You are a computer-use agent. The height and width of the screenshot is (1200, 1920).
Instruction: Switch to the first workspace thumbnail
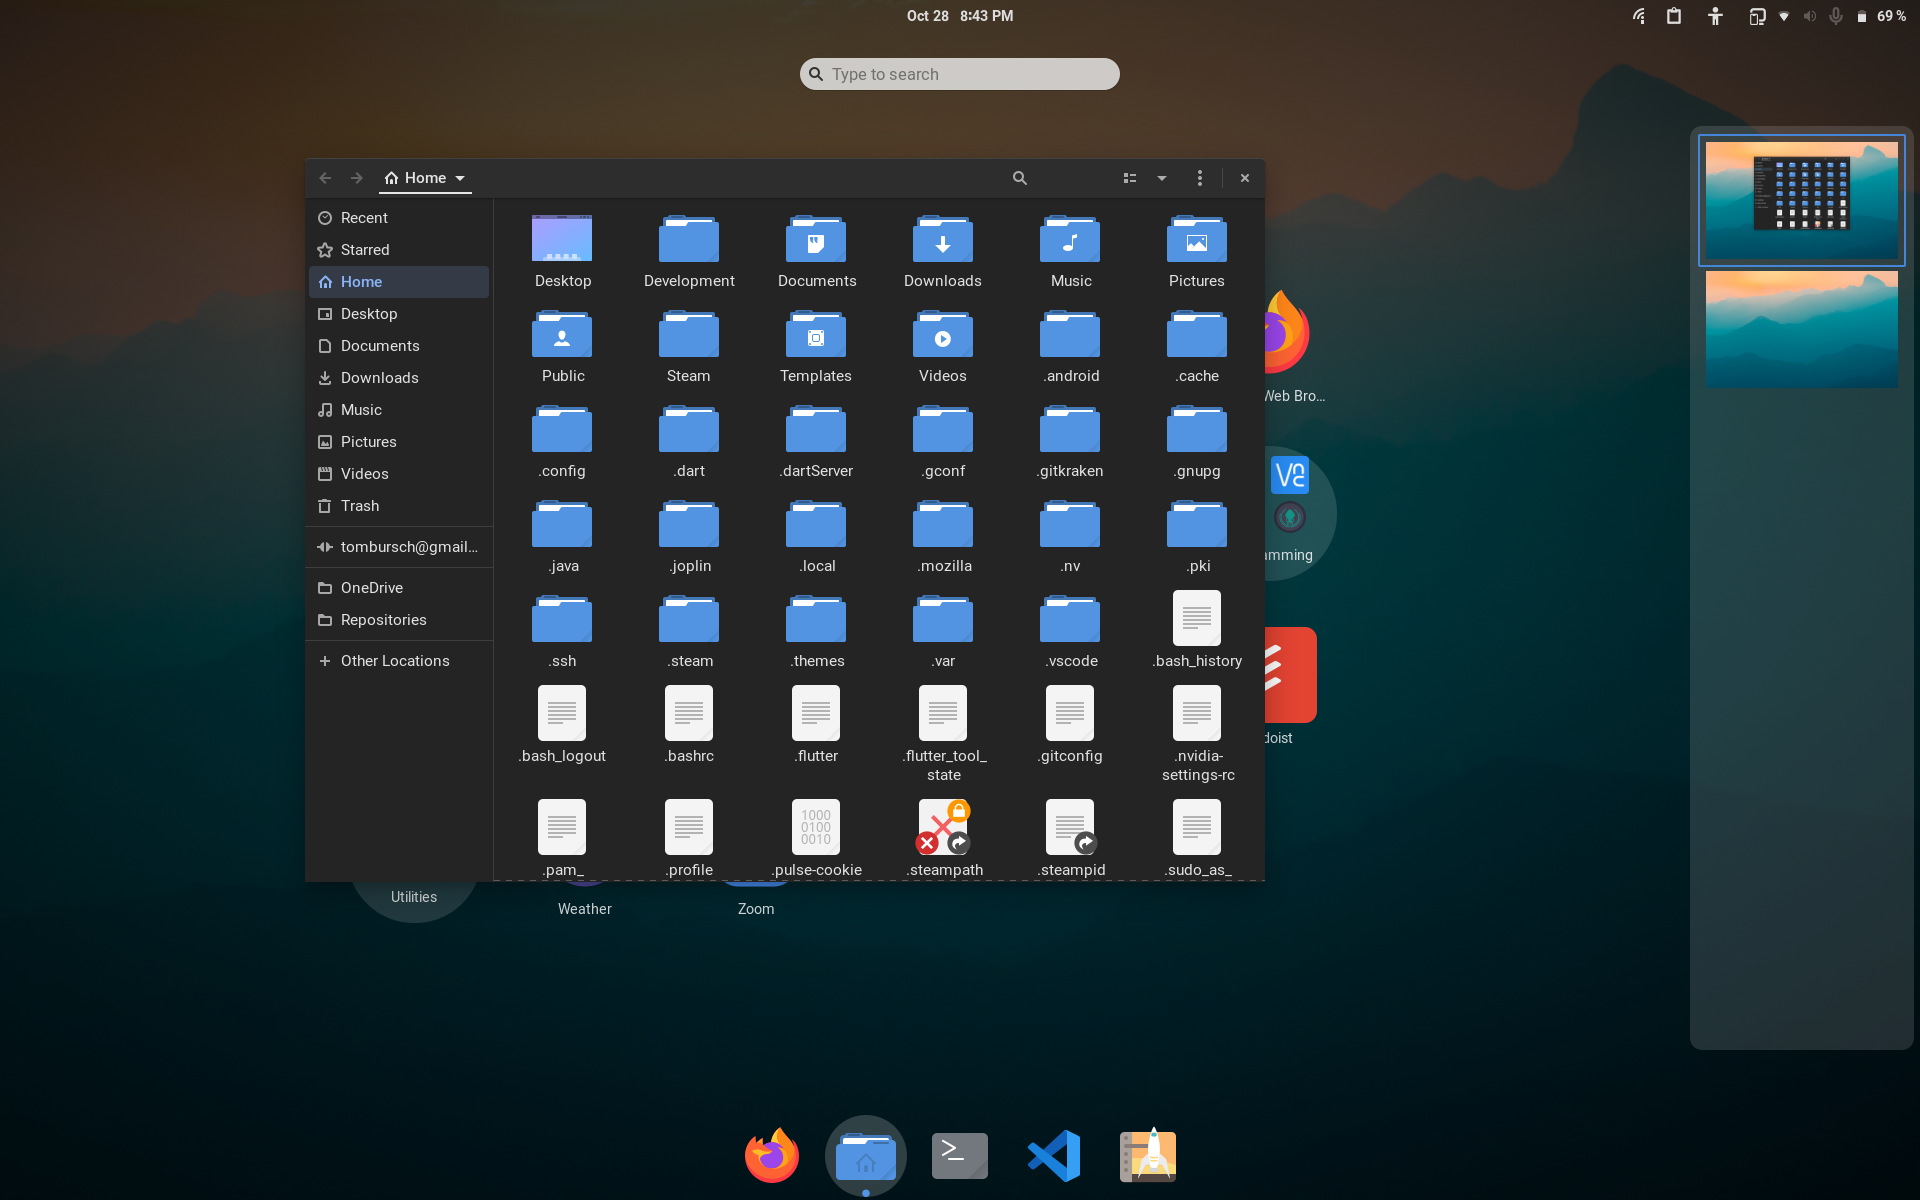click(x=1801, y=201)
